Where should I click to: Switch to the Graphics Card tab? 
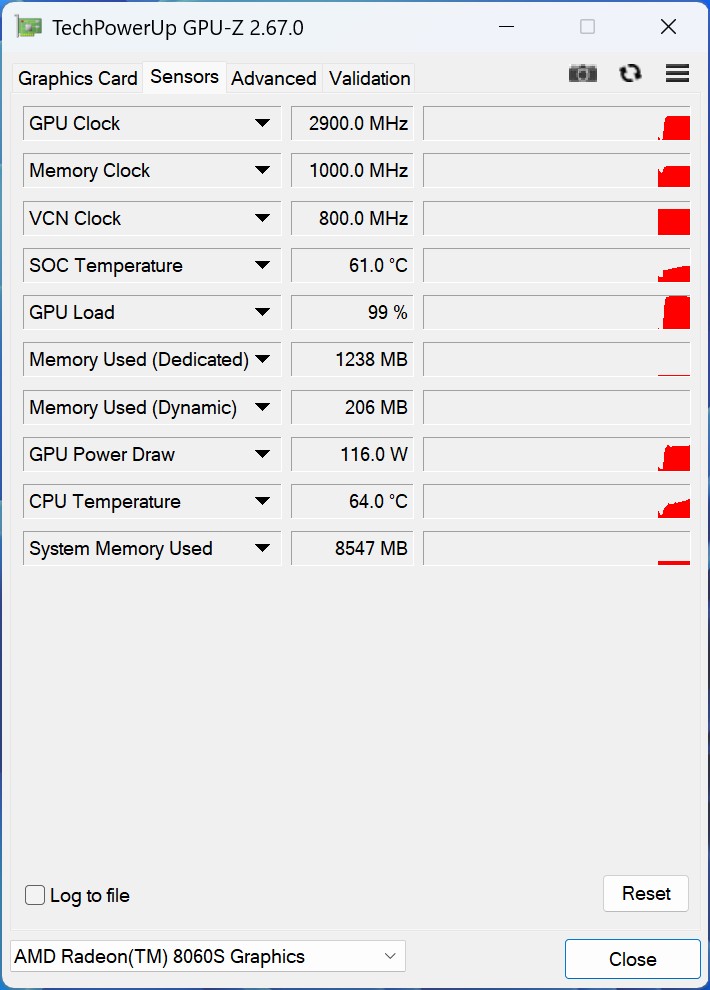(x=78, y=78)
